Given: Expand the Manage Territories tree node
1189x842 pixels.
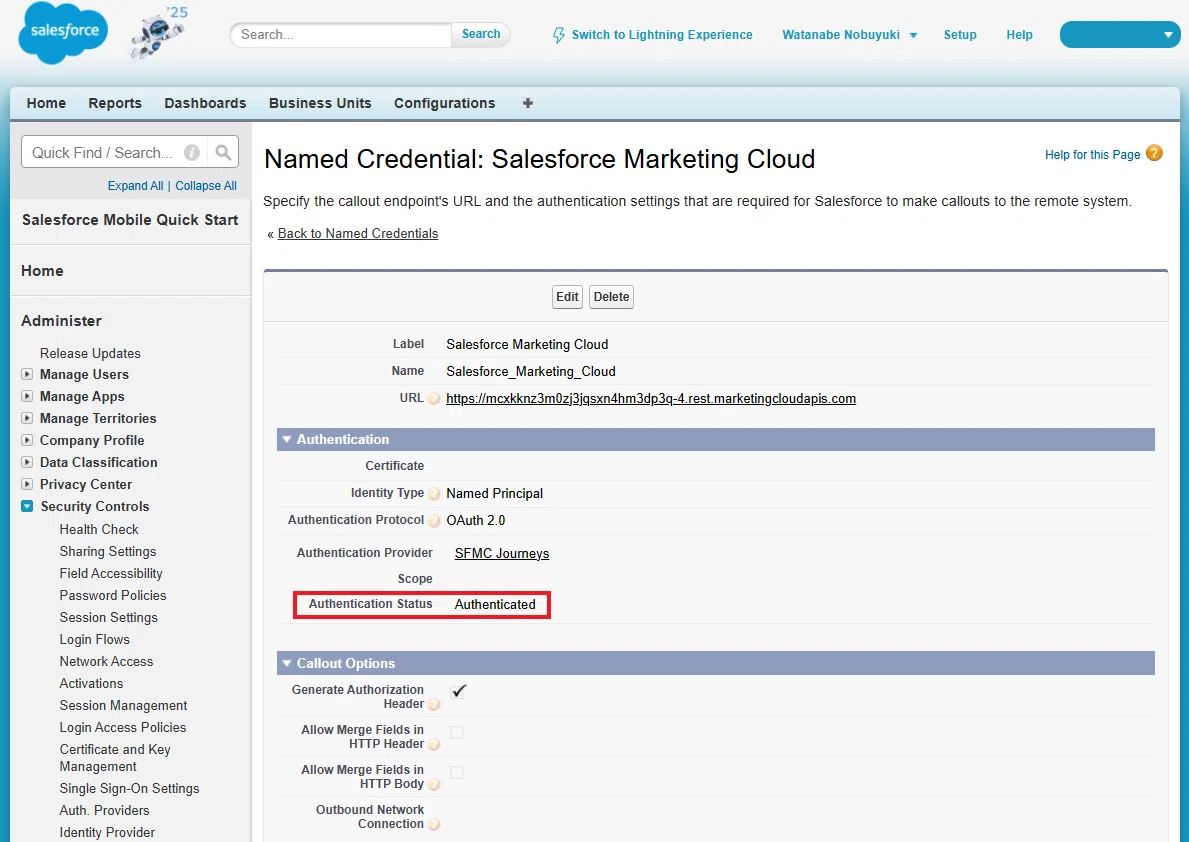Looking at the screenshot, I should (x=27, y=418).
